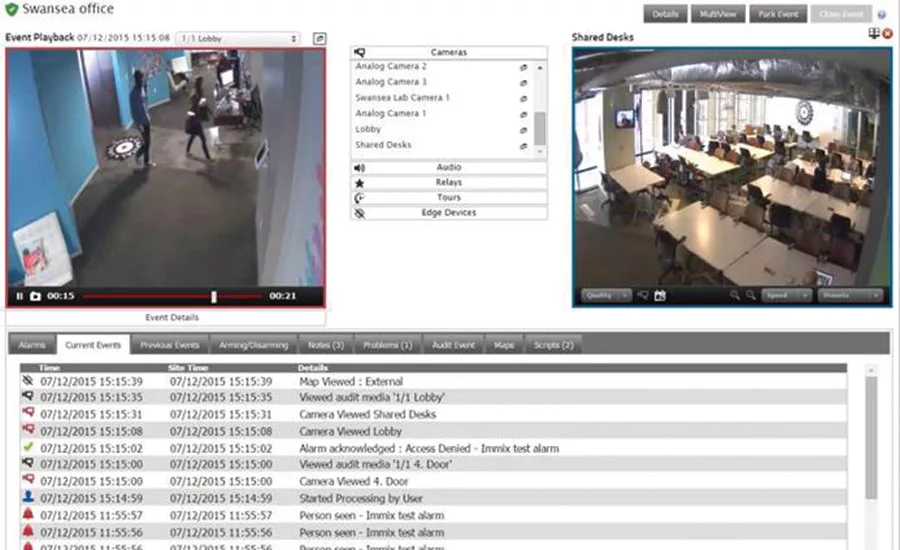Click the second magnifier zoom icon under Shared Desks
Image resolution: width=900 pixels, height=550 pixels.
pyautogui.click(x=750, y=295)
